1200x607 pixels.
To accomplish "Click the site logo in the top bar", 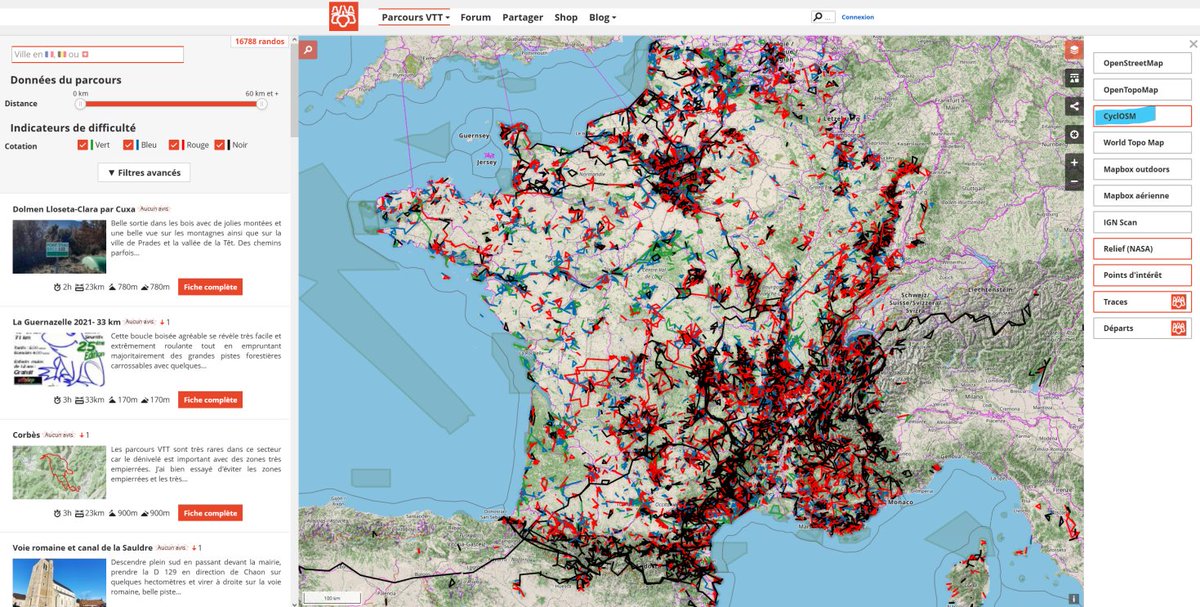I will [x=343, y=16].
